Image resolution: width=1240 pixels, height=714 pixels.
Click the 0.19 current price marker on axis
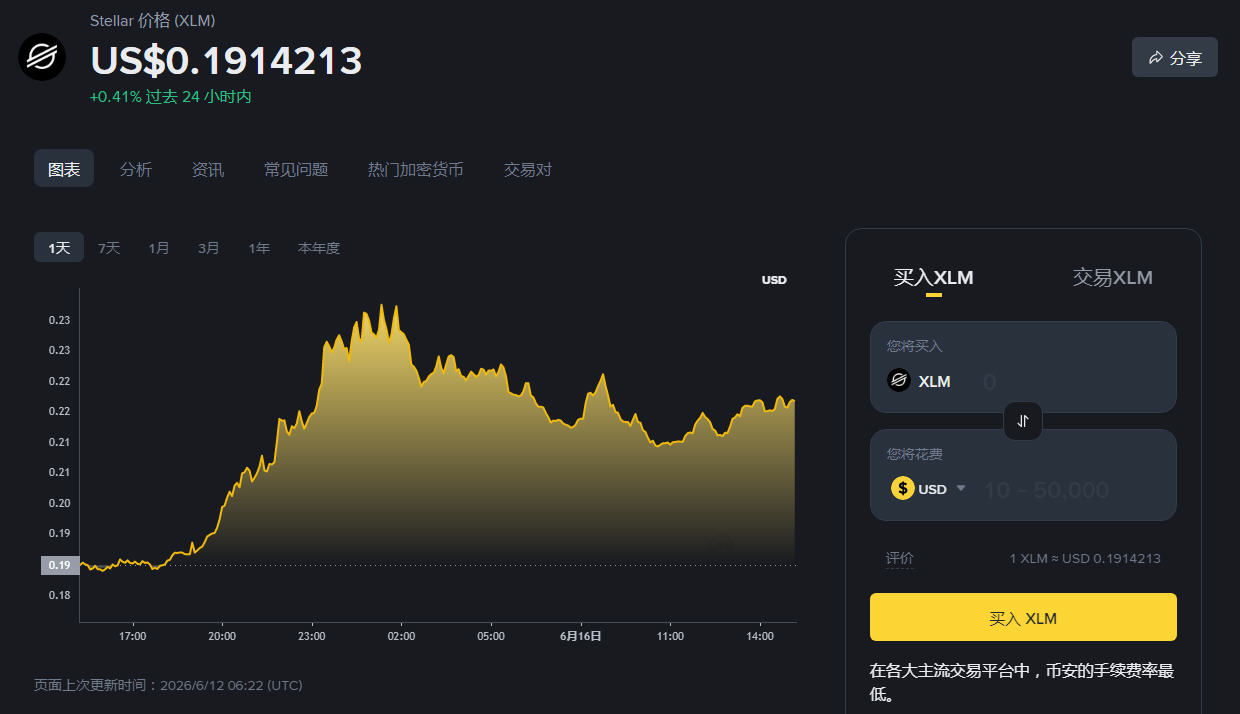(59, 565)
